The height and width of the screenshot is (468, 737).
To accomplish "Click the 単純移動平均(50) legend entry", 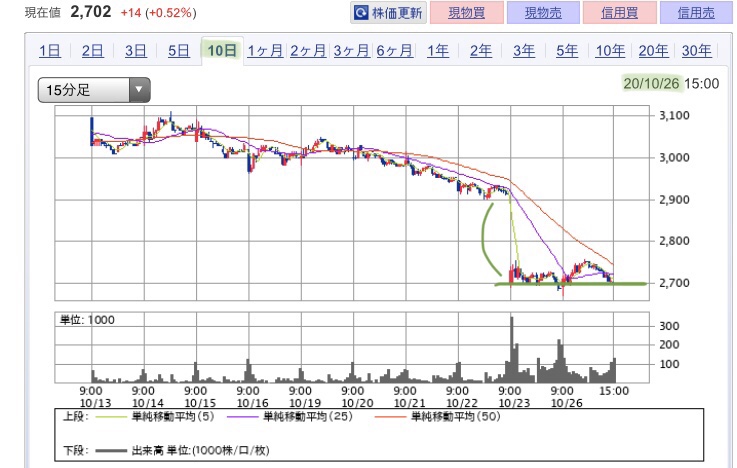I will click(438, 416).
